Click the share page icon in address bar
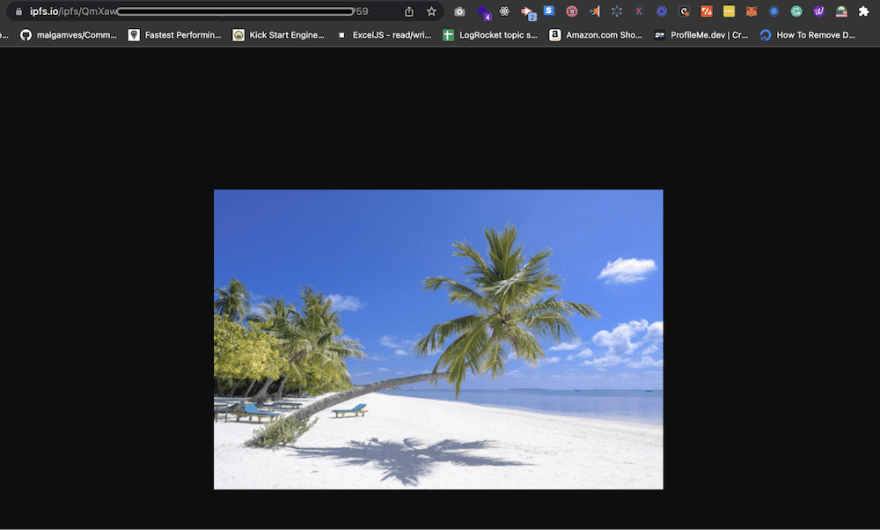Screen dimensions: 880x530 click(409, 12)
